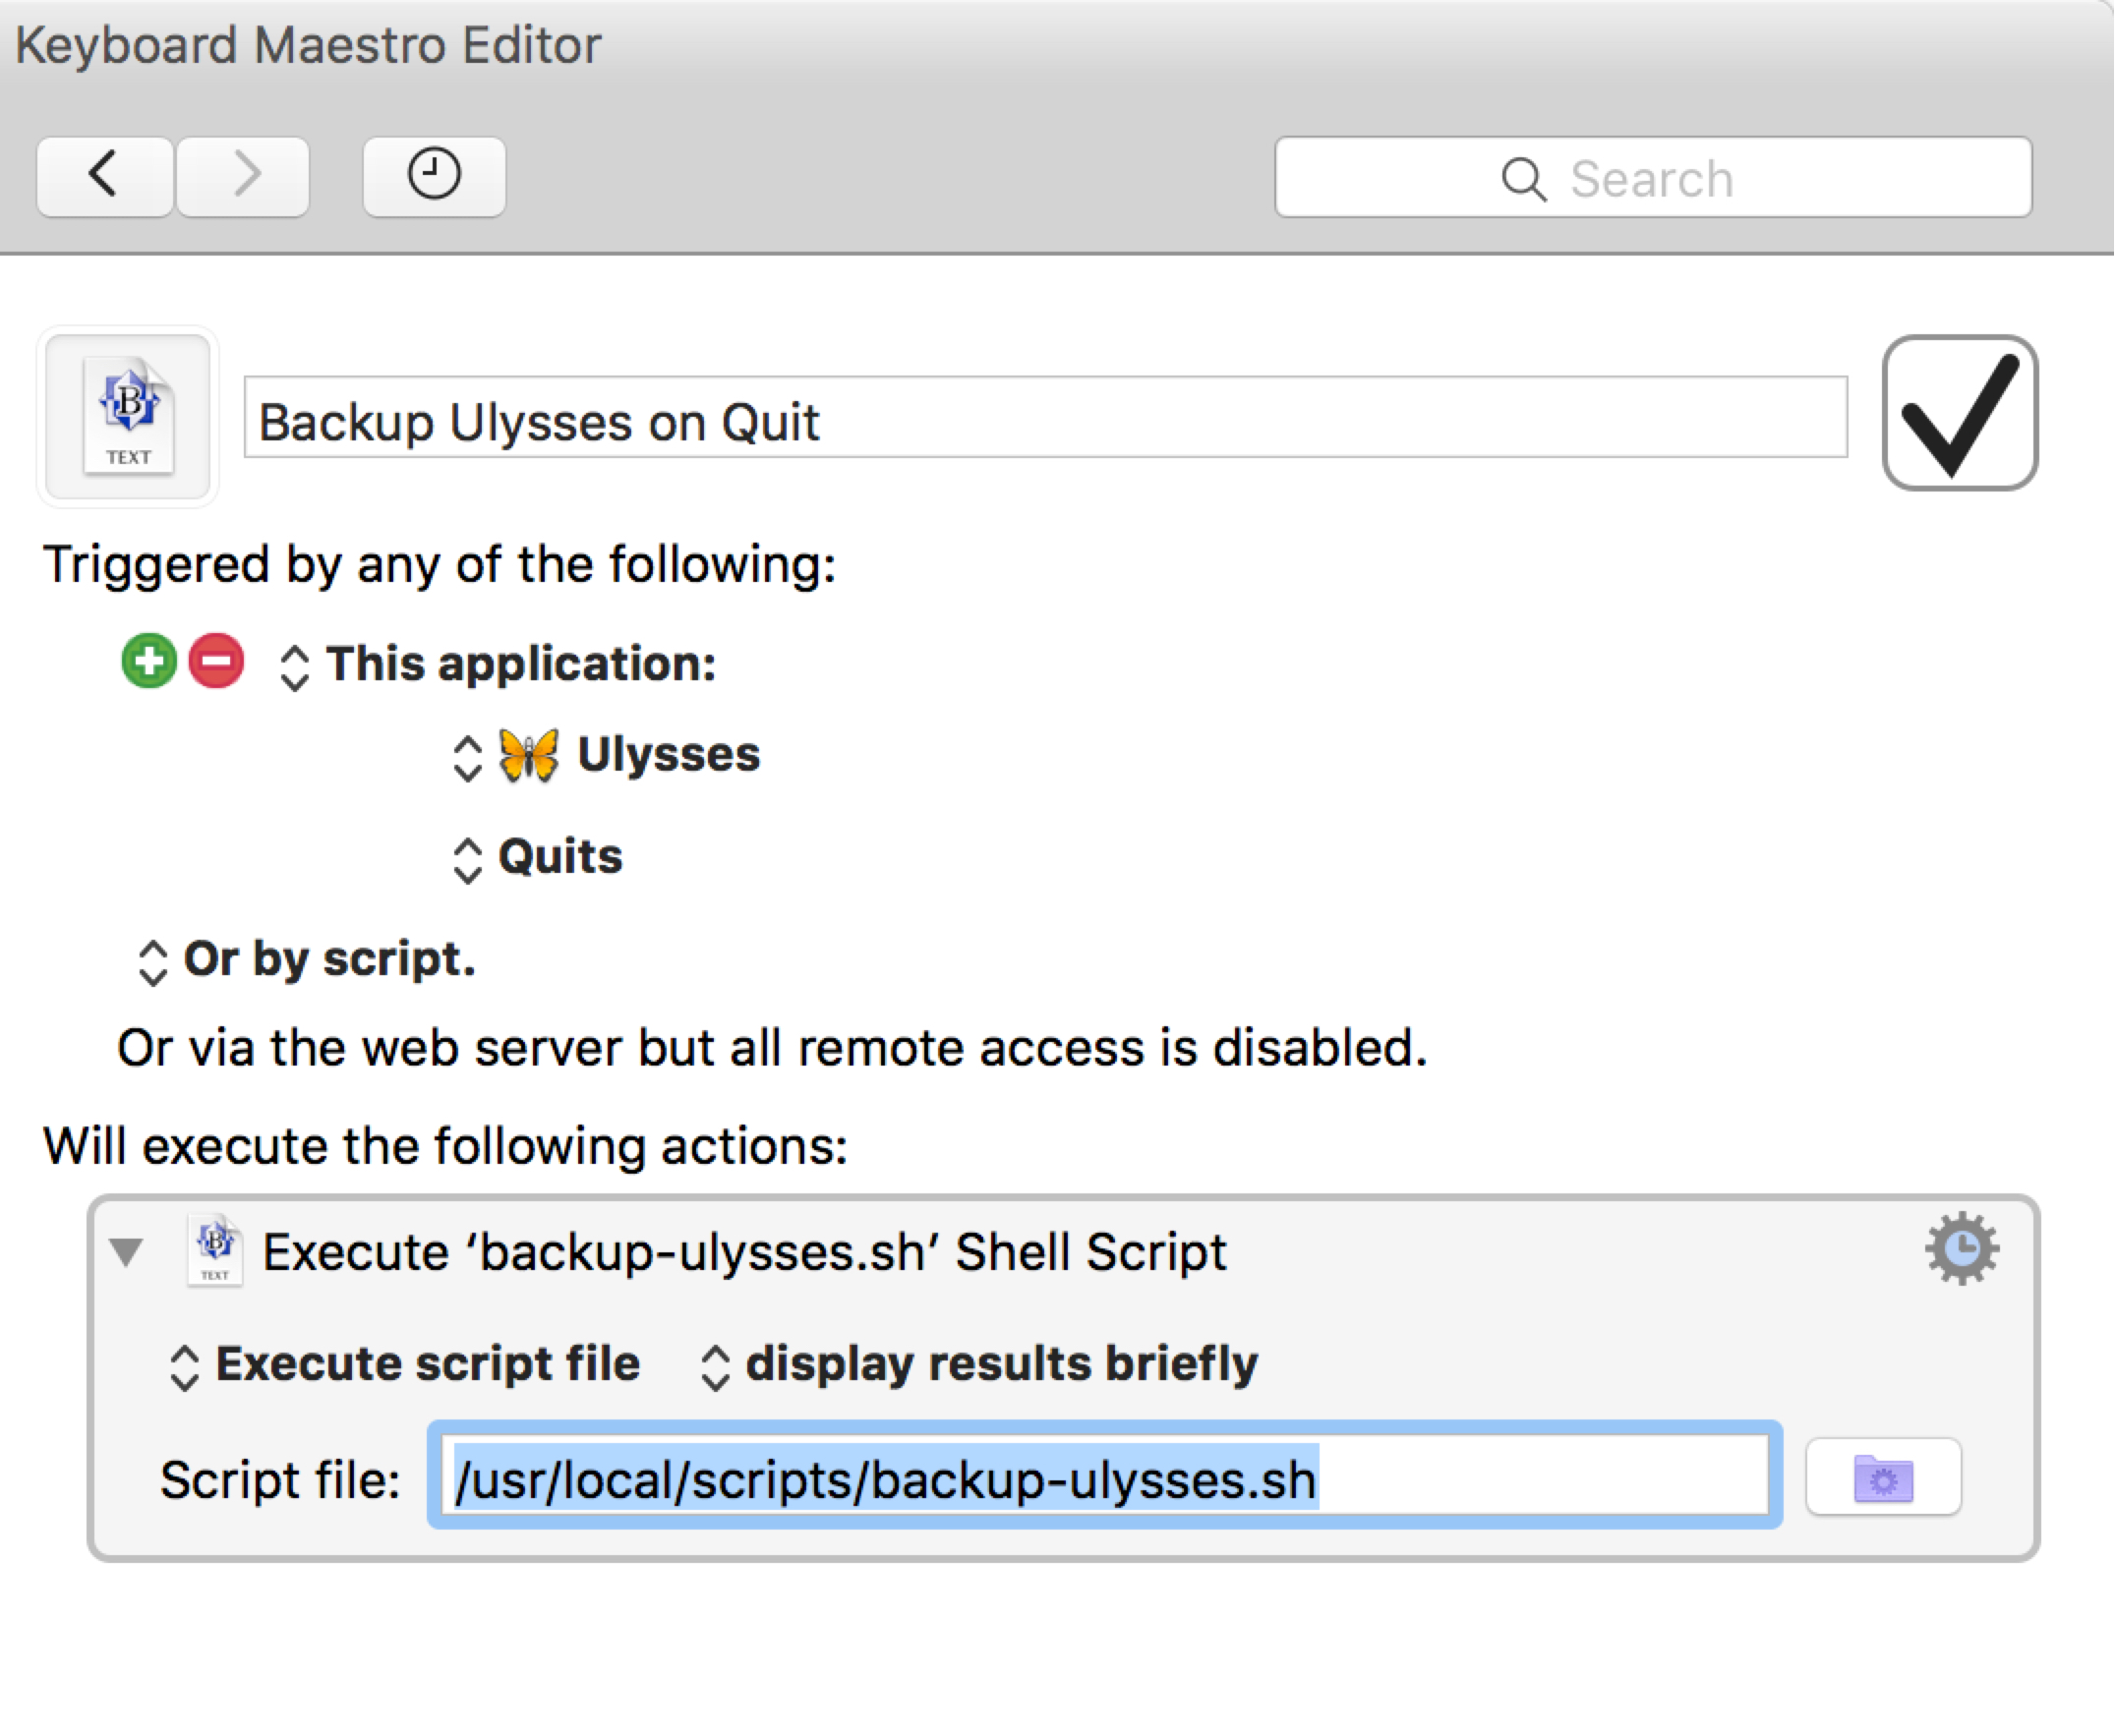Collapse the Execute Shell Script action
The image size is (2116, 1736).
(126, 1251)
